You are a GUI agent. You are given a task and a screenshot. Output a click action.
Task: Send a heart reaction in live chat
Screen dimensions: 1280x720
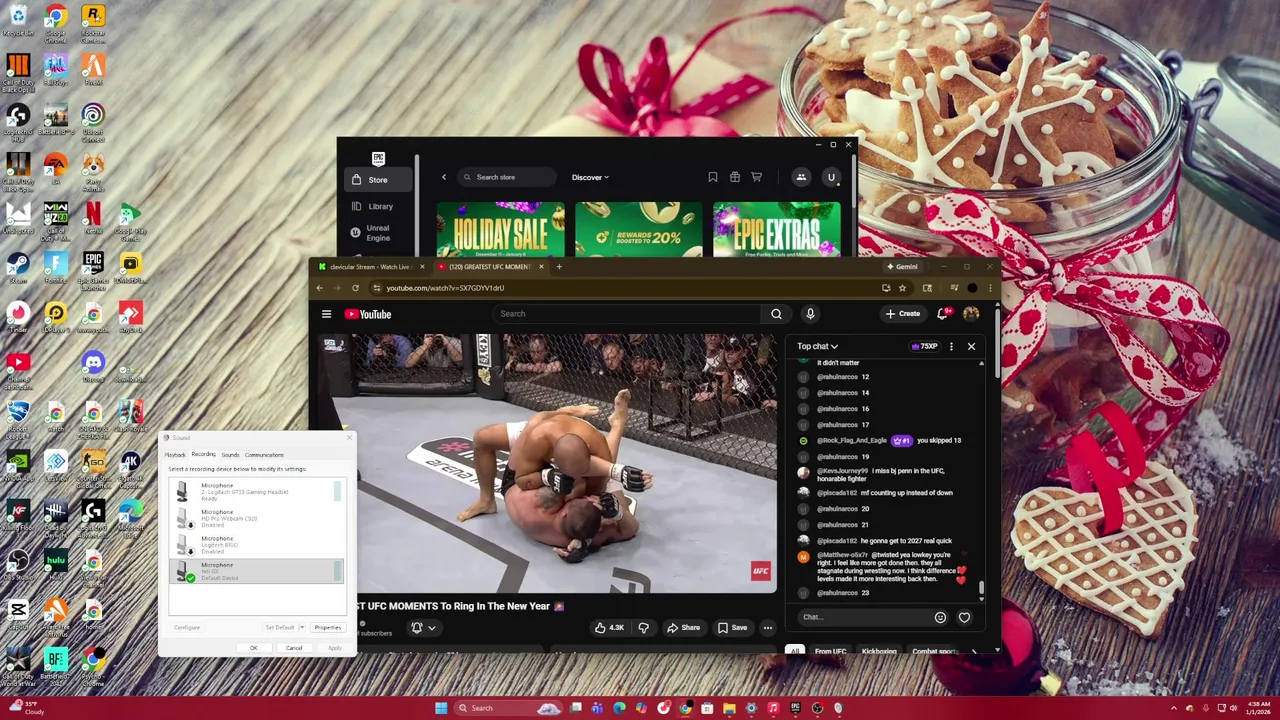pyautogui.click(x=964, y=617)
